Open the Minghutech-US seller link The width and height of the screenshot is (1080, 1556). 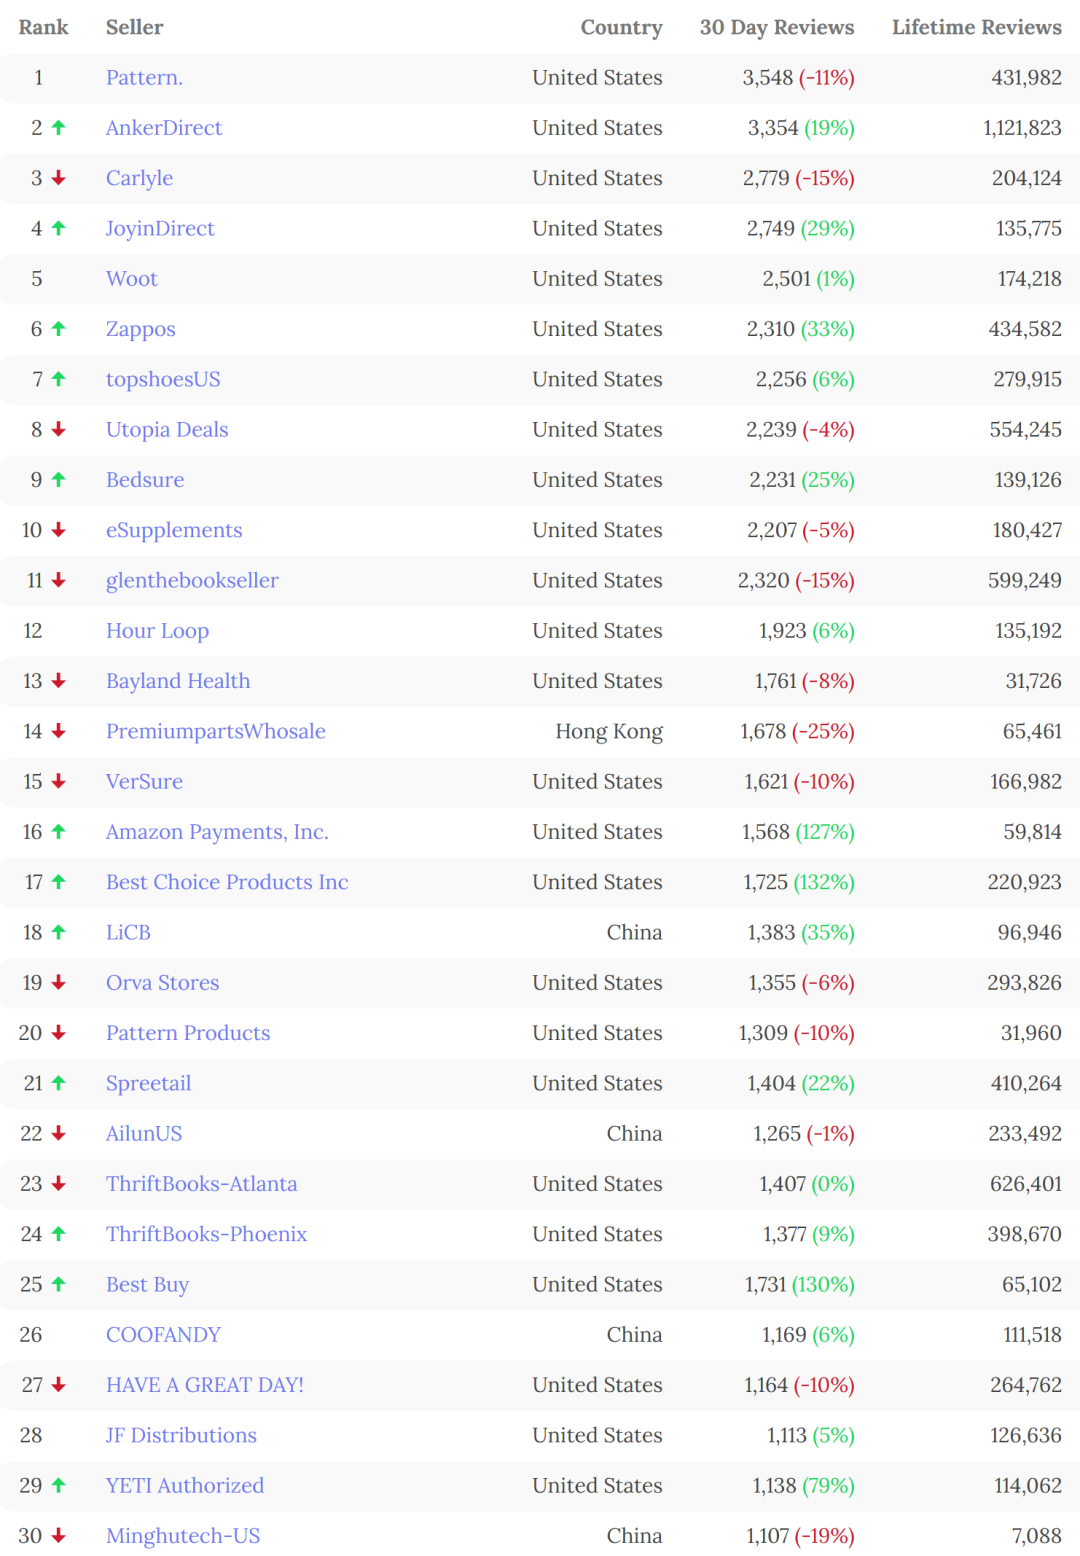(183, 1536)
